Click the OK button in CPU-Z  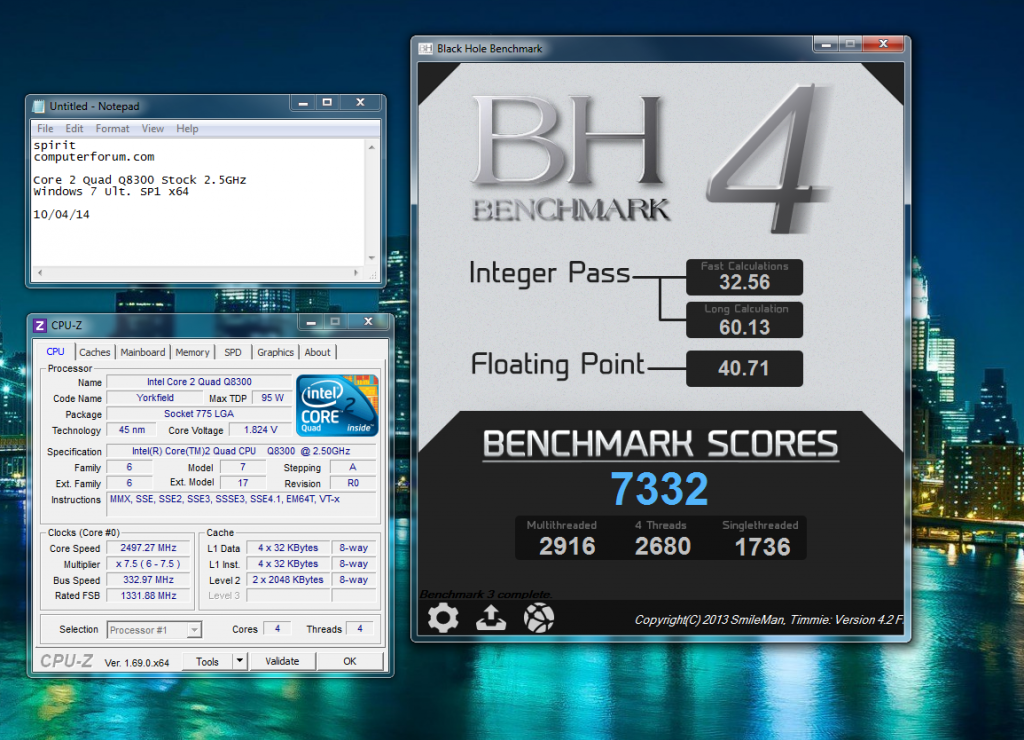(350, 661)
